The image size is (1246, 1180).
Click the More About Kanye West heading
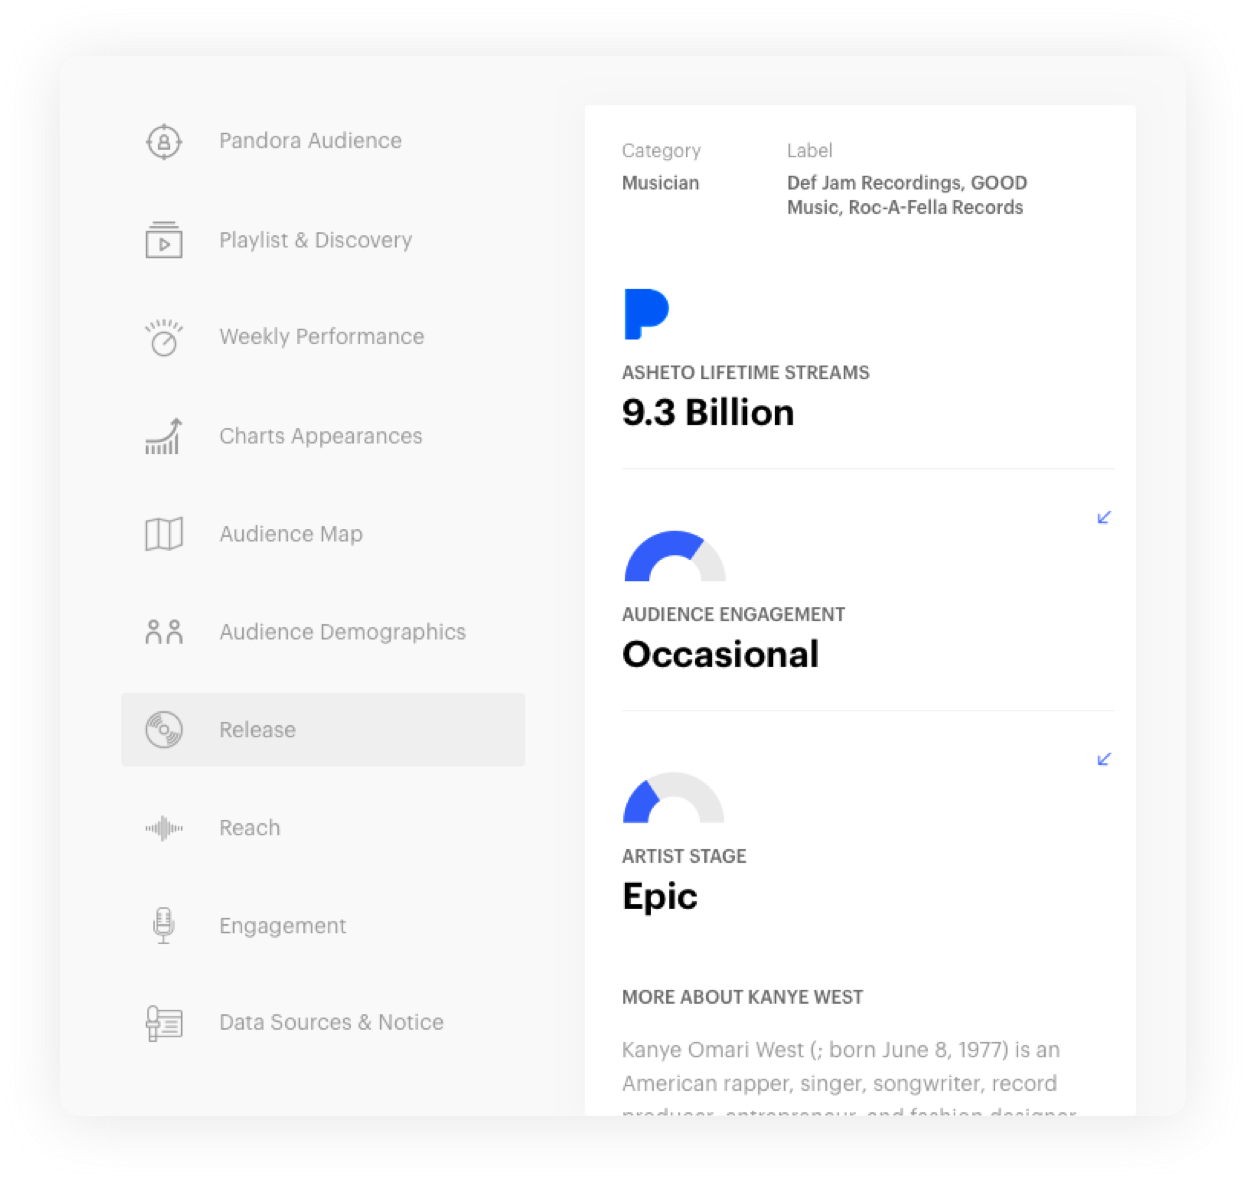click(x=742, y=997)
